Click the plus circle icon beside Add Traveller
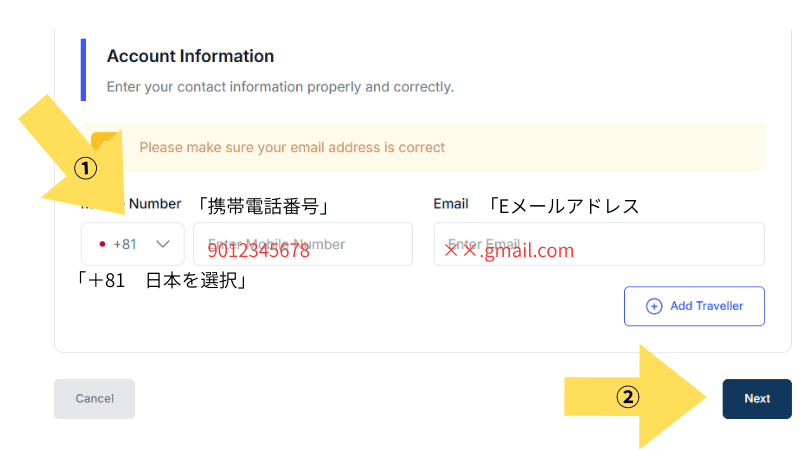Screen dimensions: 800x450 click(654, 306)
